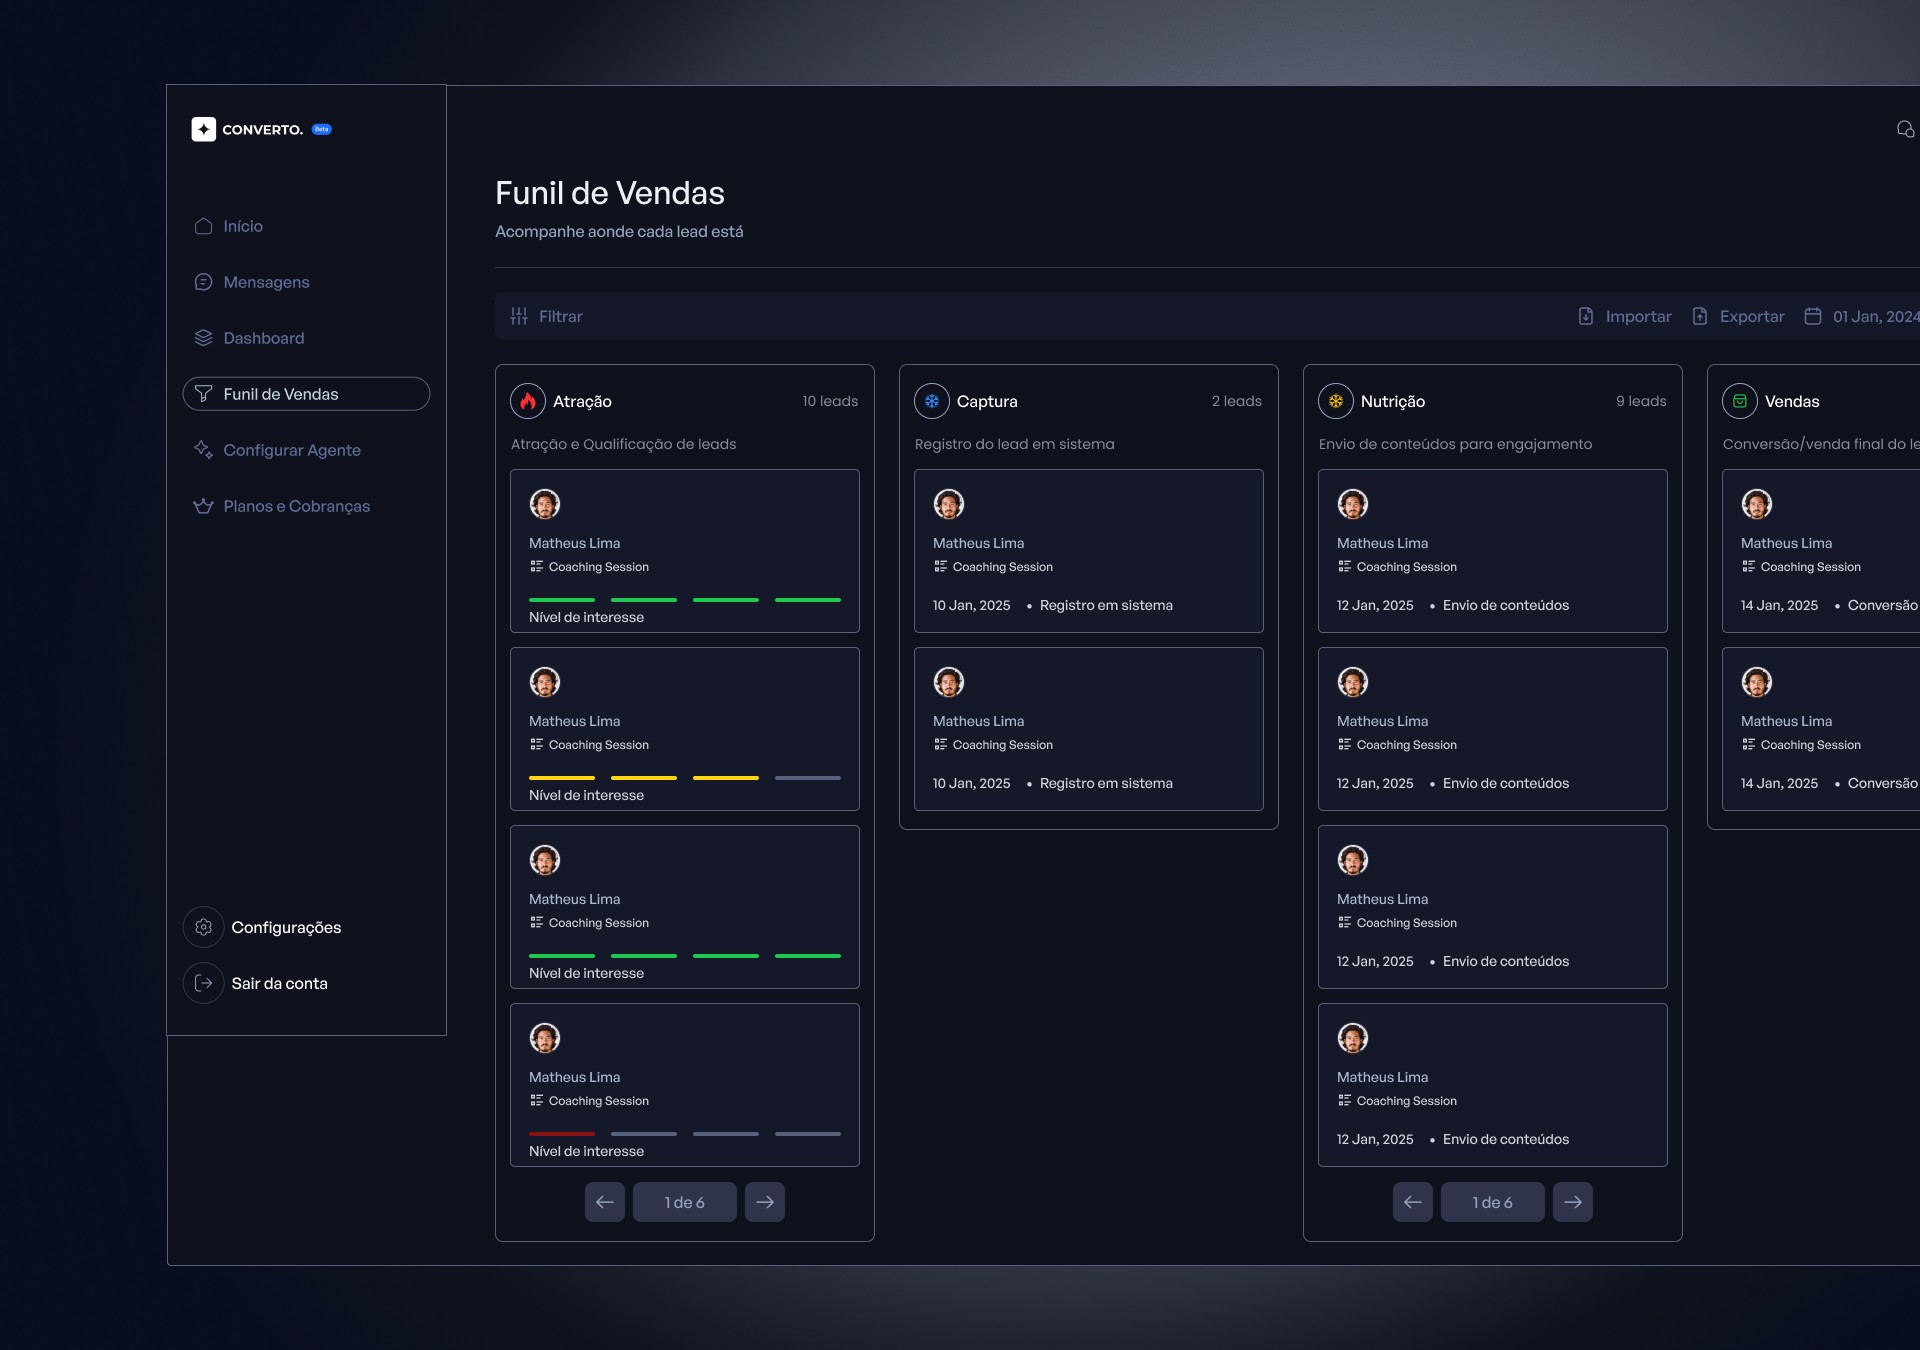Click the Nutrição yellow stage icon

[1335, 401]
